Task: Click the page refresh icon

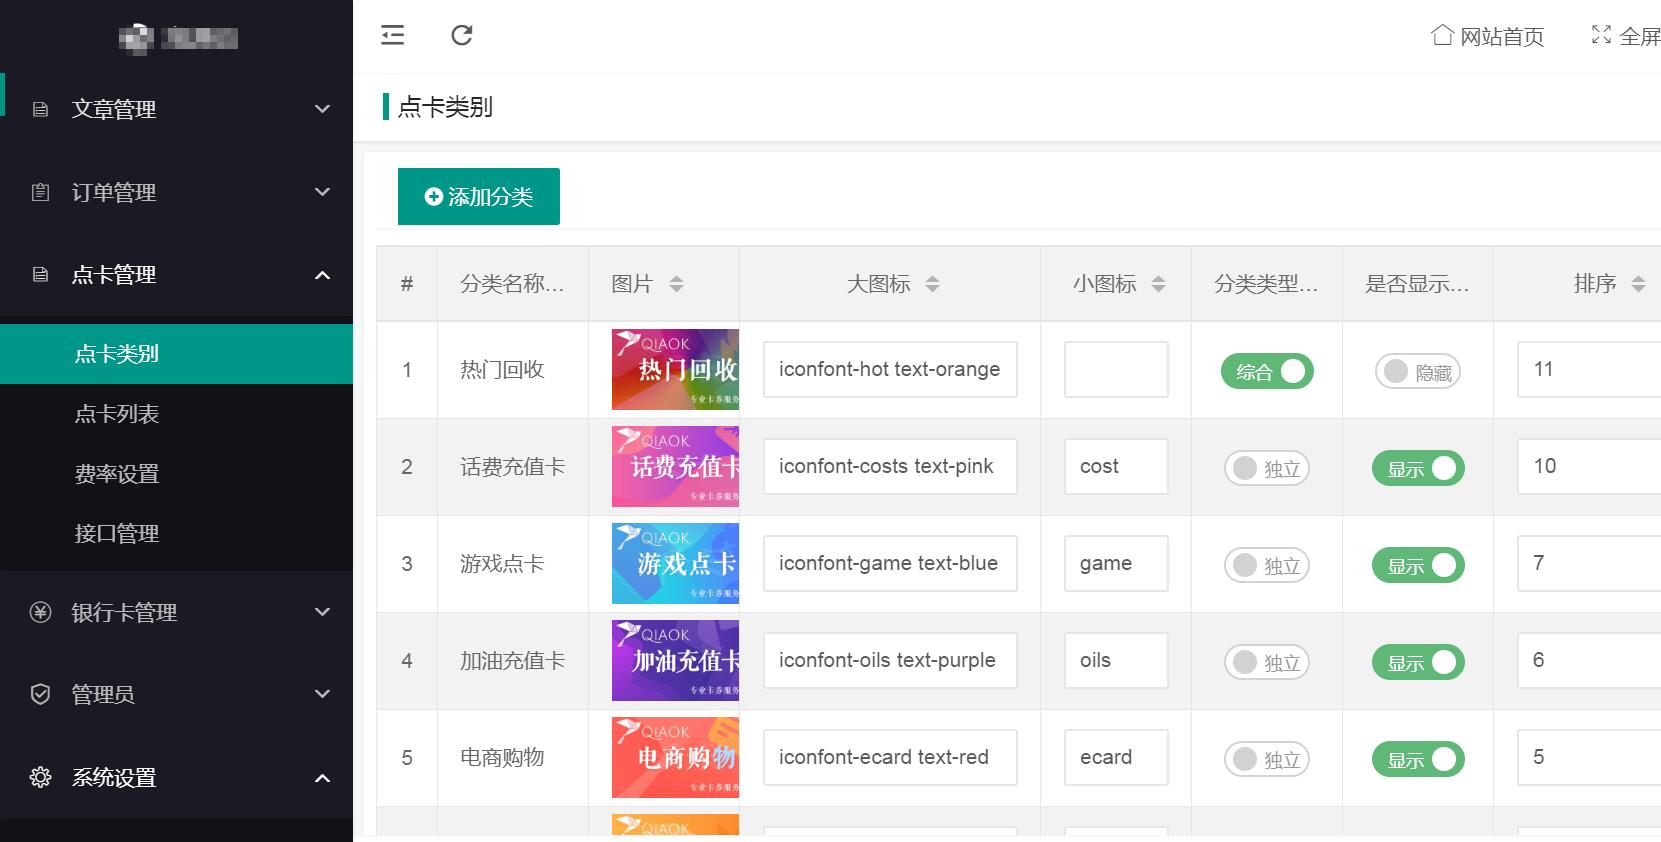Action: click(461, 36)
